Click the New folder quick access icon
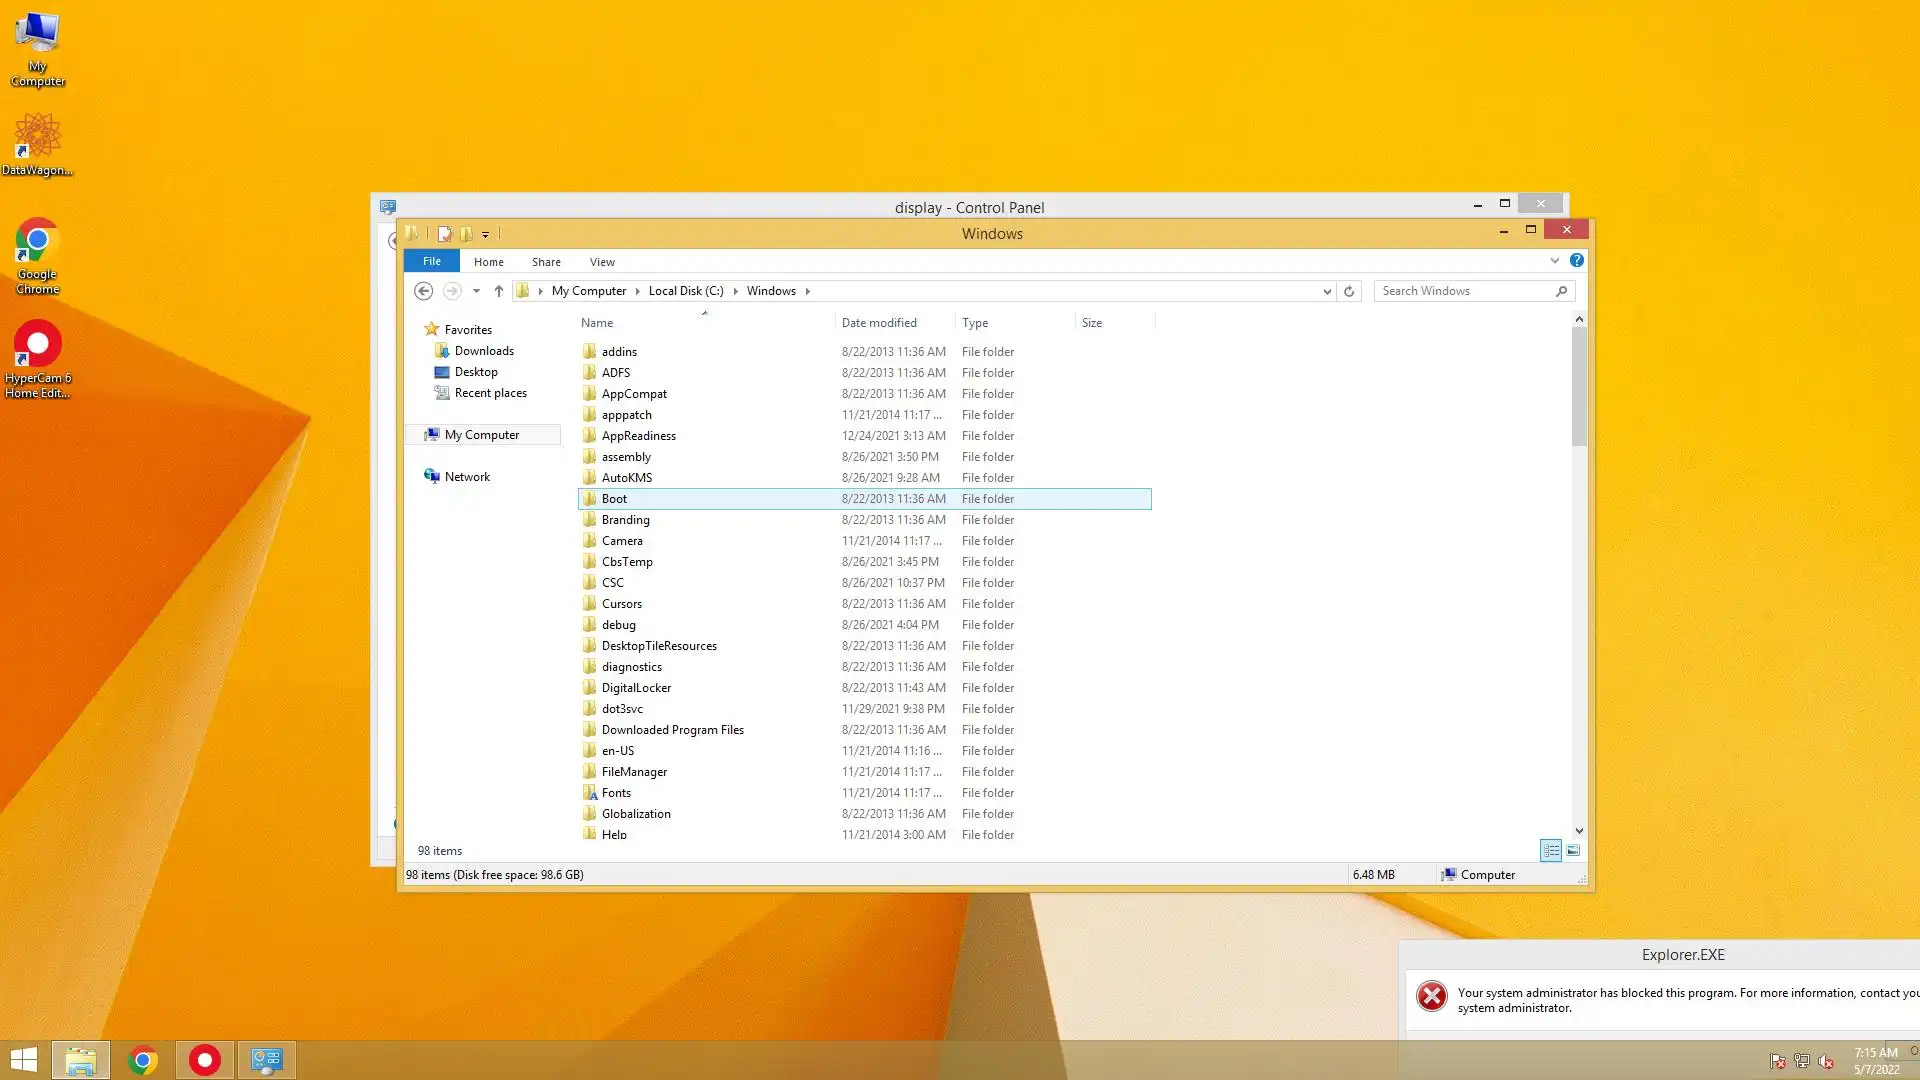This screenshot has height=1080, width=1920. [x=466, y=234]
